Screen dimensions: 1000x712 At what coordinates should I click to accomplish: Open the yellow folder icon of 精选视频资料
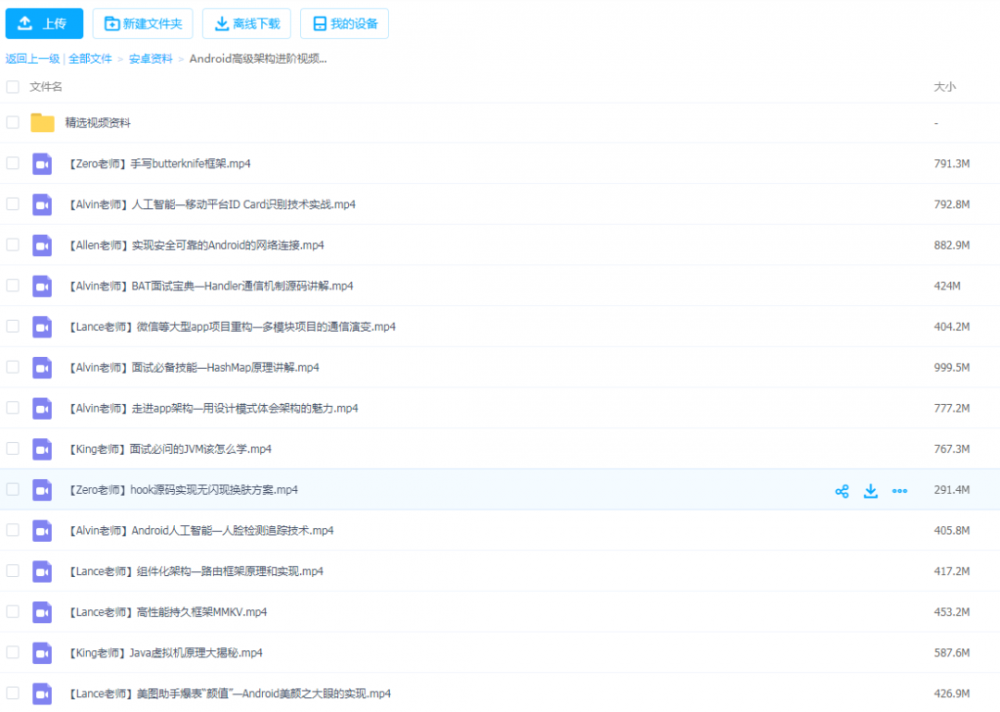click(41, 122)
